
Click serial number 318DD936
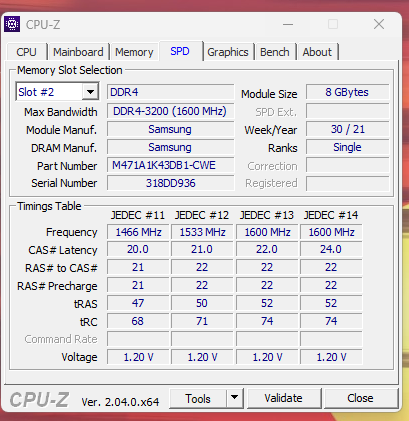tap(170, 183)
